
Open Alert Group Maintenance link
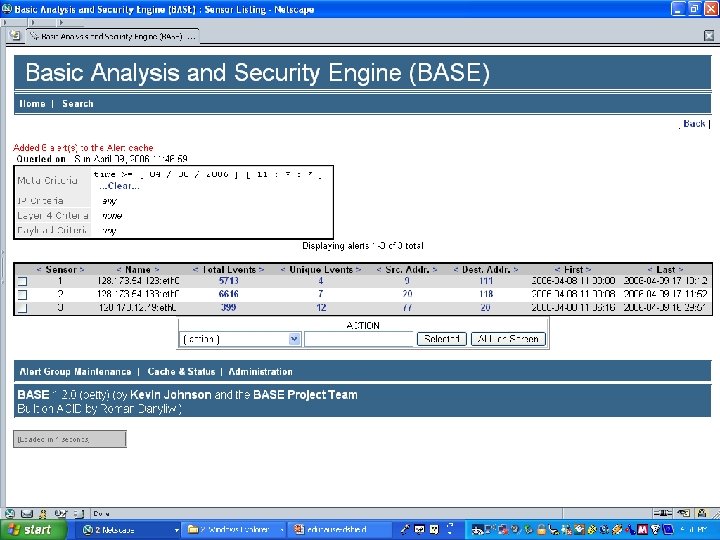click(75, 371)
